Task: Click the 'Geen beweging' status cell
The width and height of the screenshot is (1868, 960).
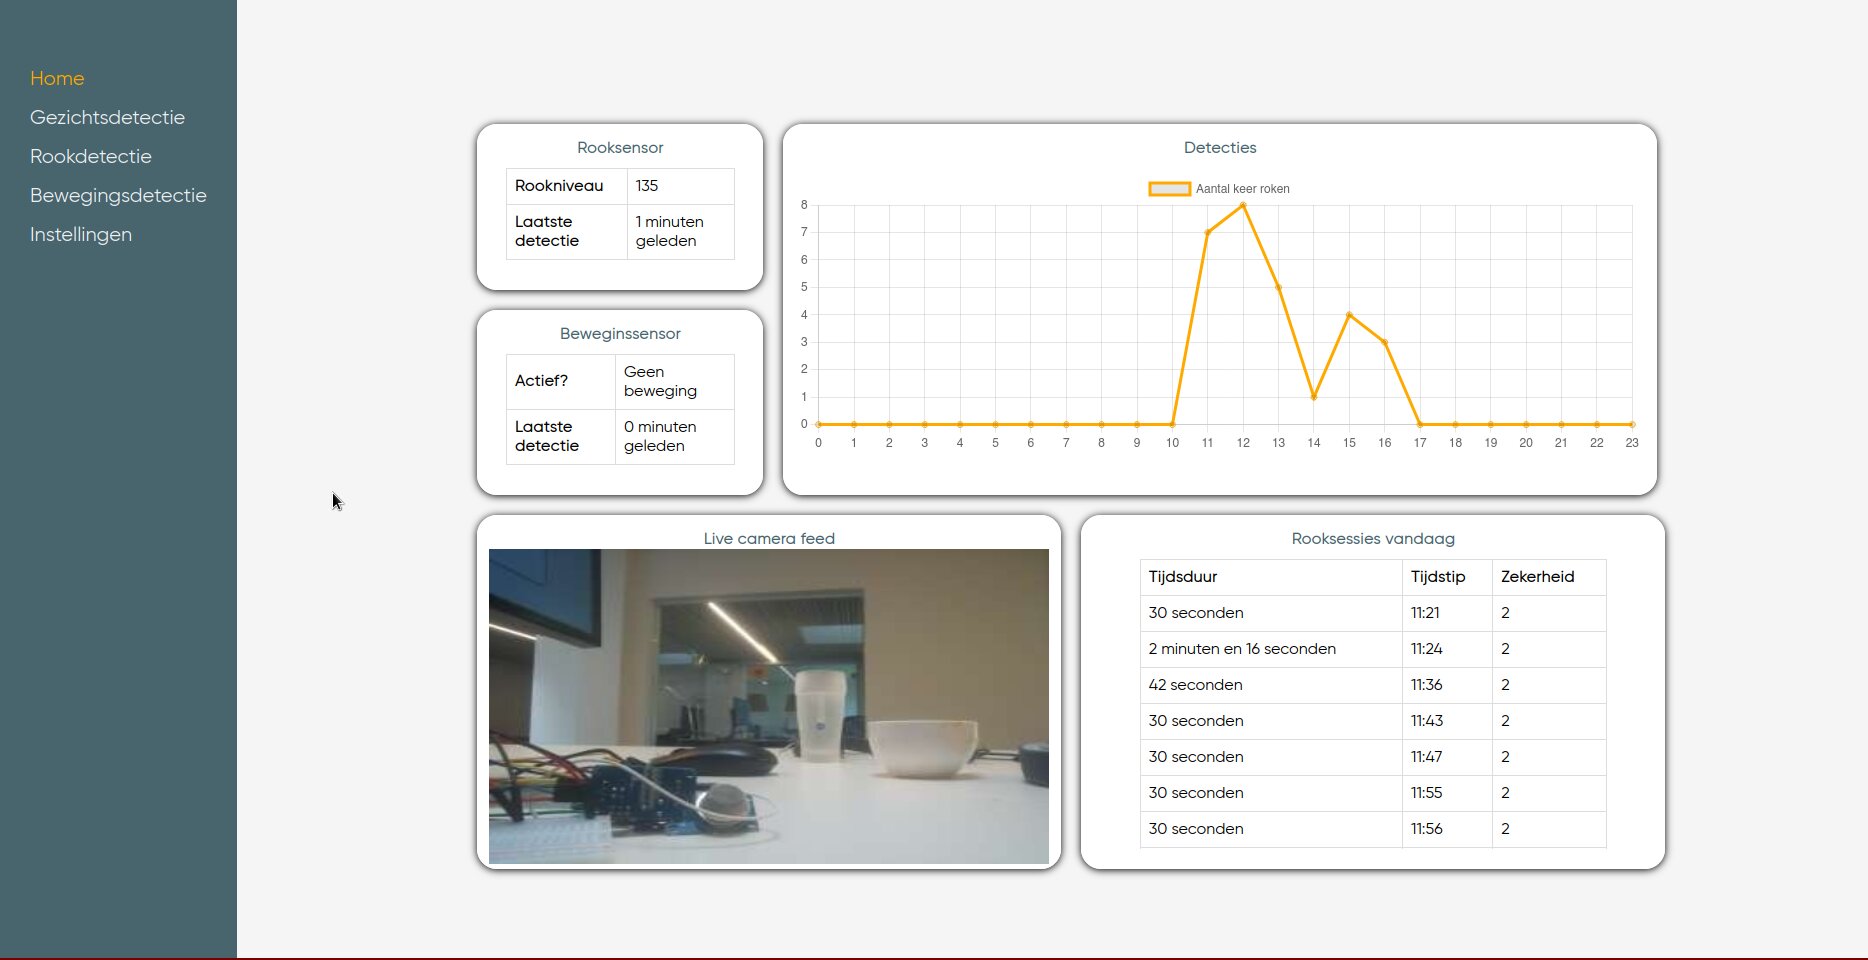Action: [x=660, y=381]
